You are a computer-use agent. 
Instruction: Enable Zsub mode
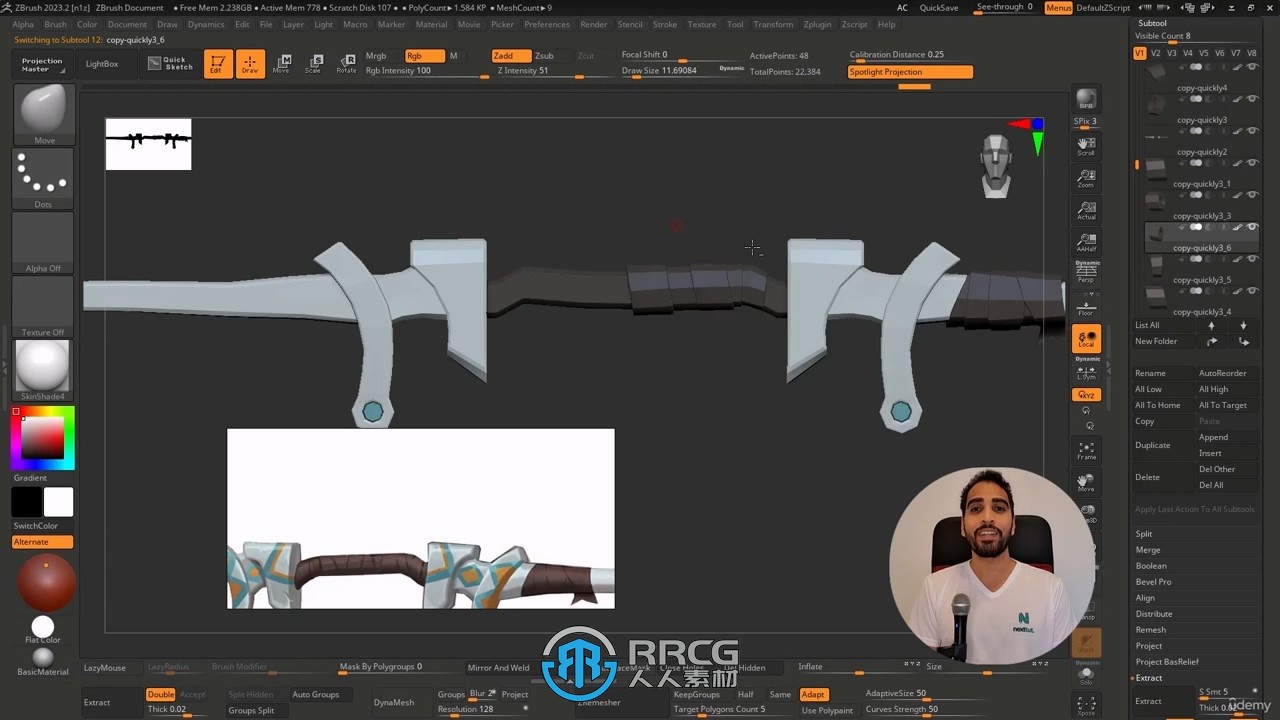545,56
